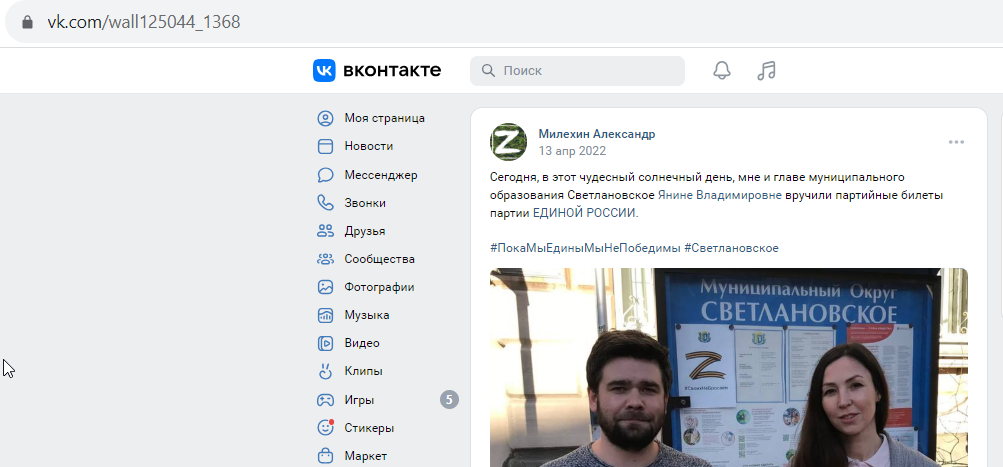Open post options three-dots menu
1003x467 pixels.
(956, 142)
